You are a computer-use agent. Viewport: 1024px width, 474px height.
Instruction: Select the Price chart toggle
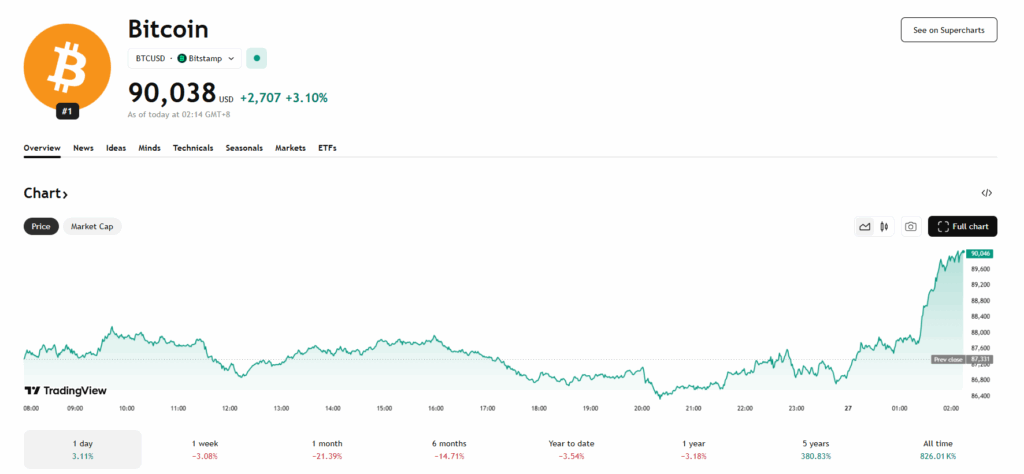click(x=41, y=227)
